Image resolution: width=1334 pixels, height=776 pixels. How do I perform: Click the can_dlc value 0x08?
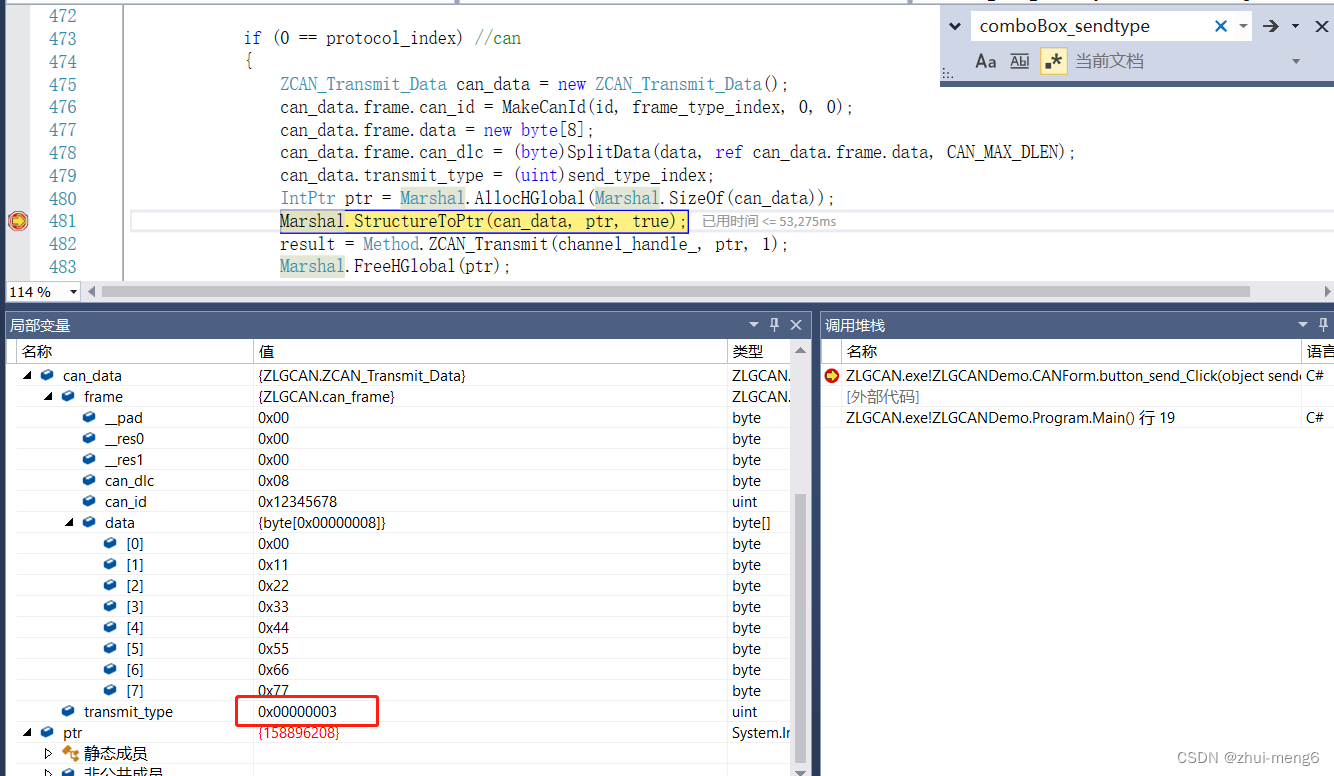273,481
